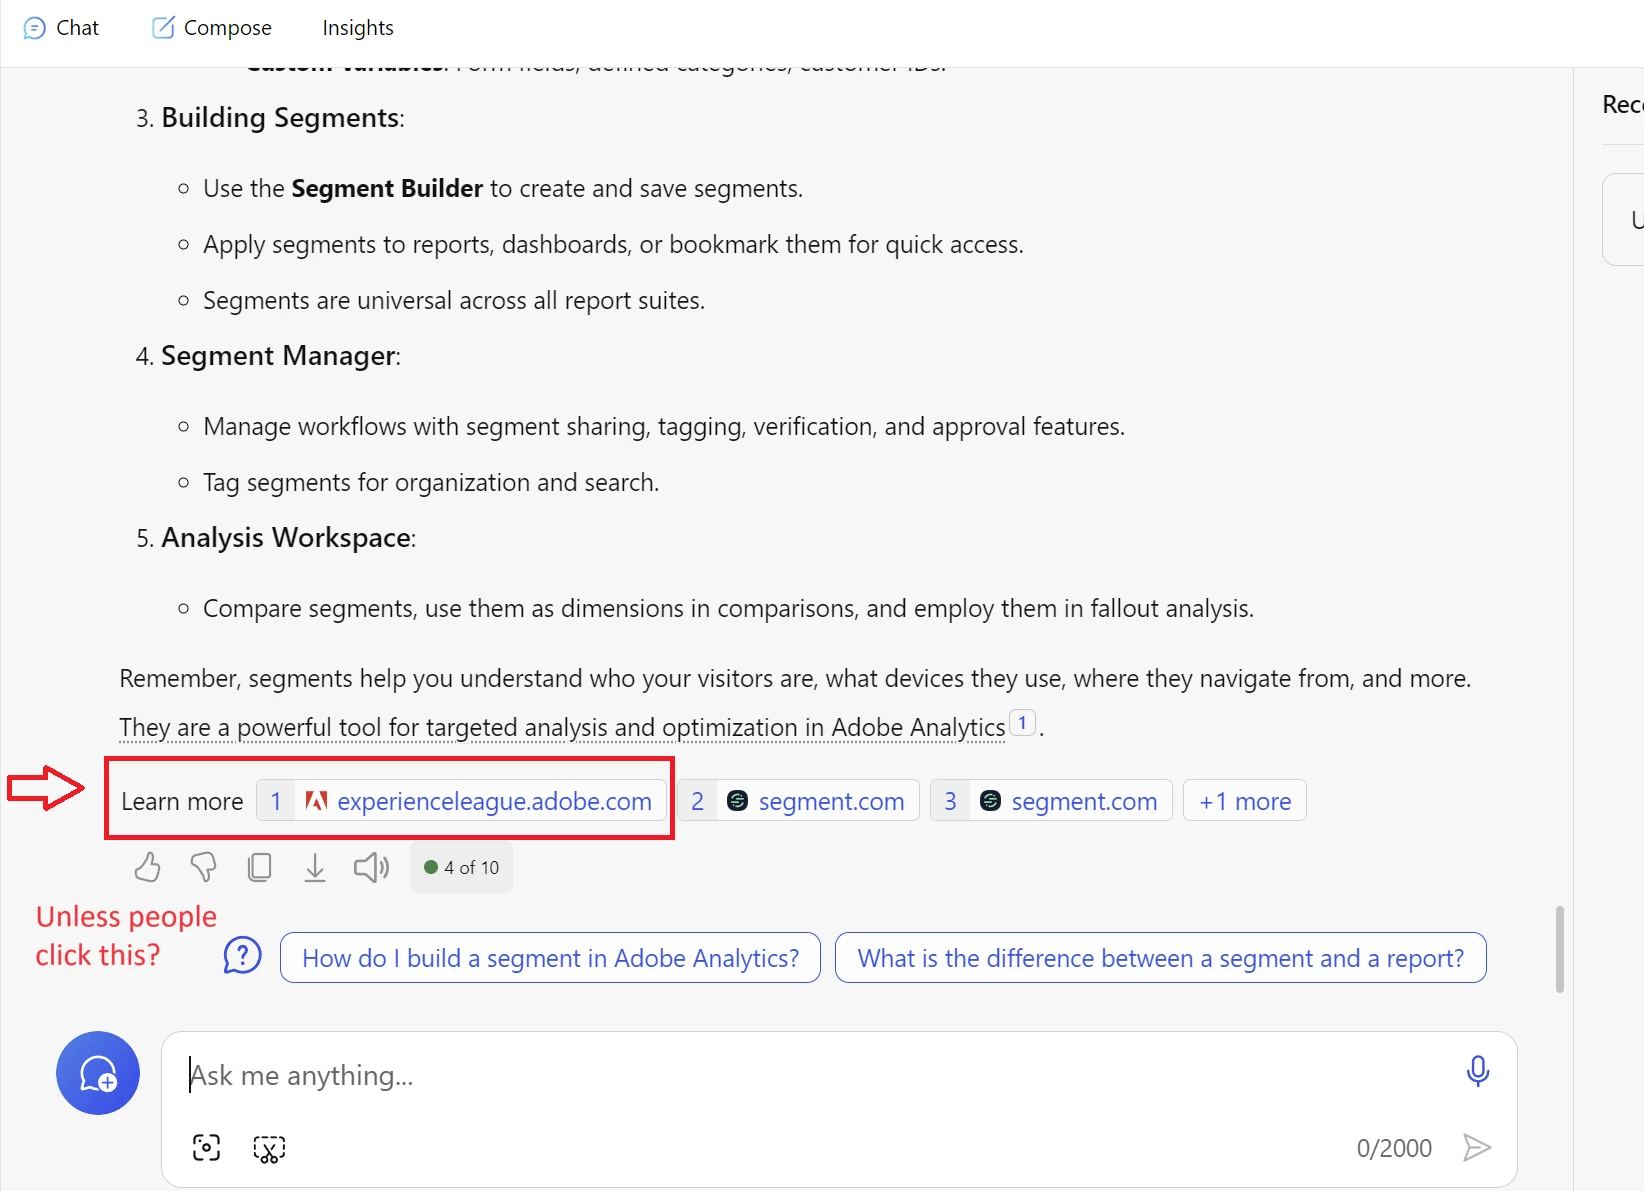The width and height of the screenshot is (1644, 1191).
Task: Ask How do I build a segment in Adobe Analytics
Action: (x=550, y=958)
